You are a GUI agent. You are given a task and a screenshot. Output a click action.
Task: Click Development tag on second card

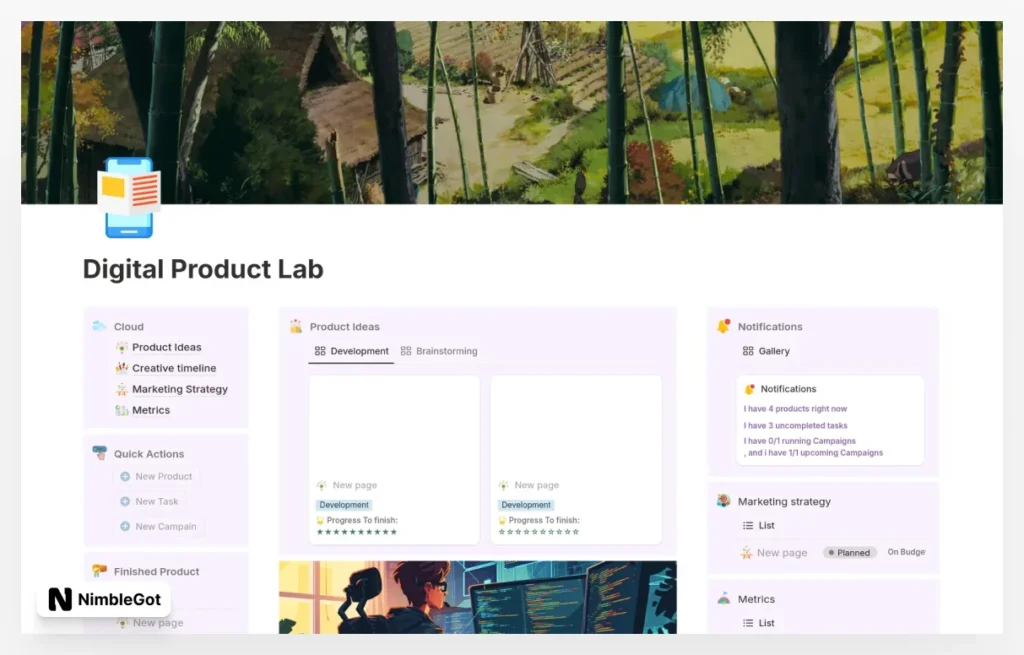526,505
